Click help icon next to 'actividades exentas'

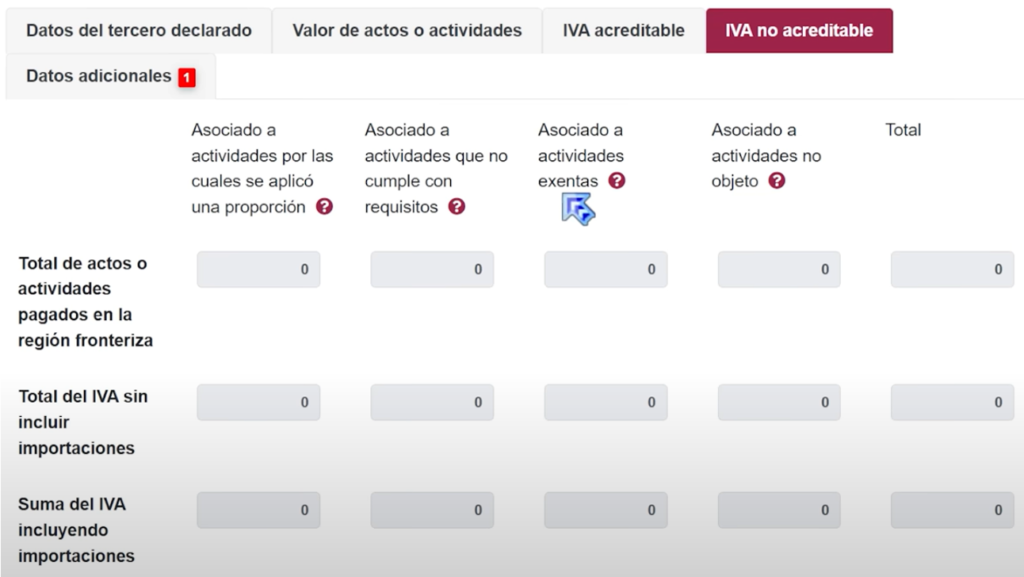pos(617,181)
